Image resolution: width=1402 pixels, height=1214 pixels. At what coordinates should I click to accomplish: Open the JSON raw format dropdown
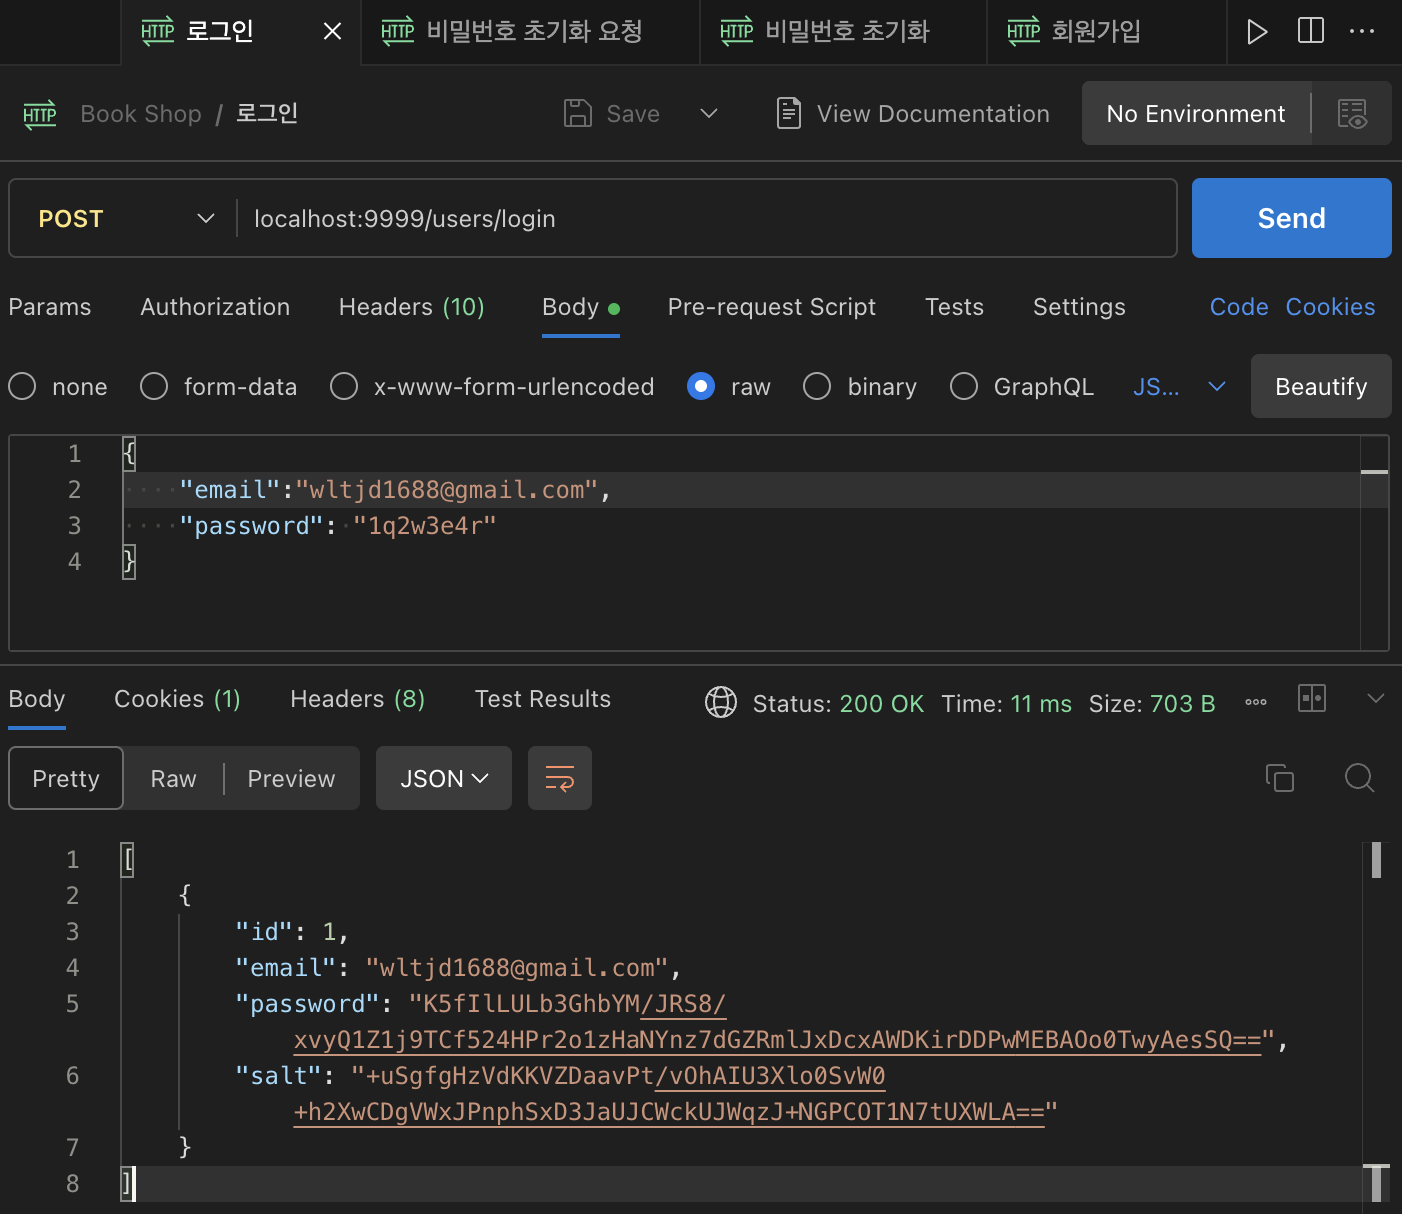pyautogui.click(x=1179, y=386)
